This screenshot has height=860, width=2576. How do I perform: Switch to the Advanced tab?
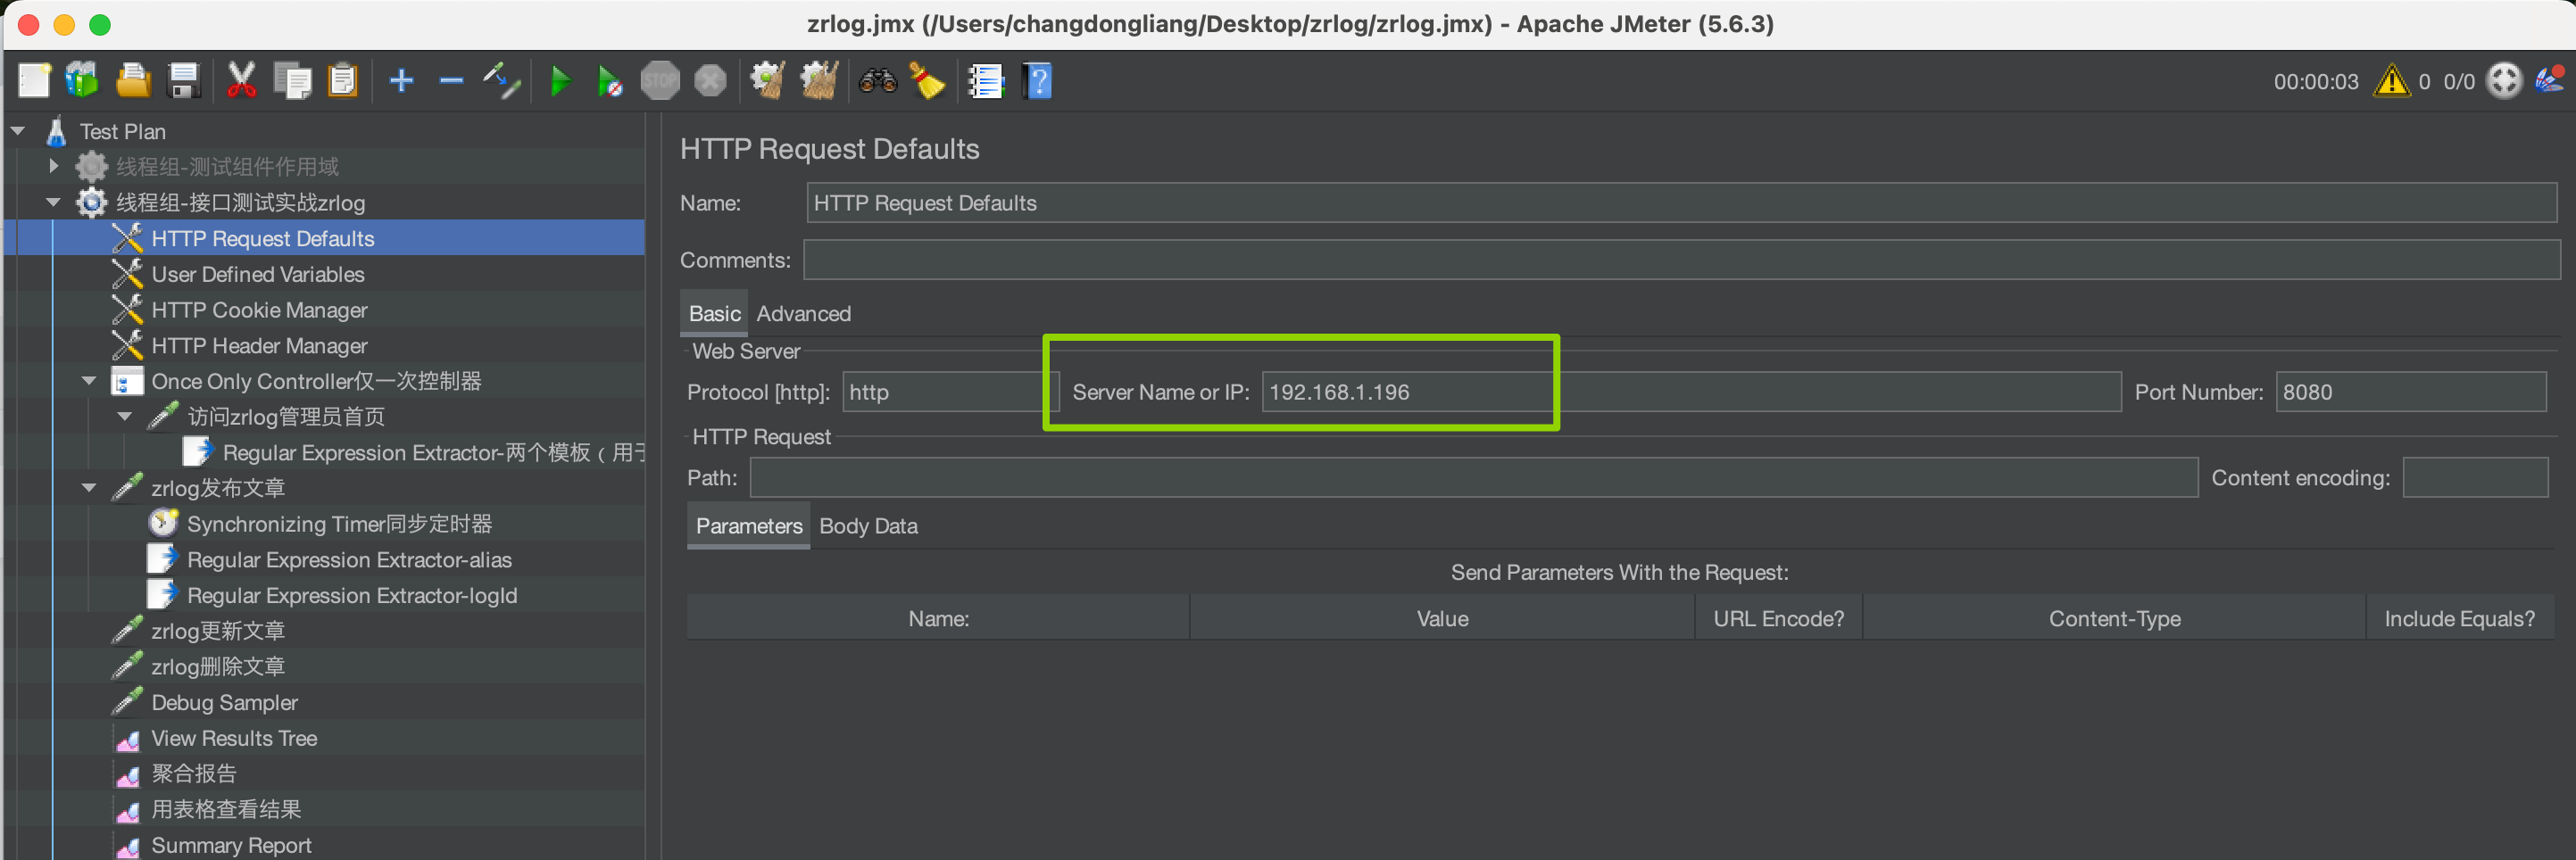tap(803, 313)
